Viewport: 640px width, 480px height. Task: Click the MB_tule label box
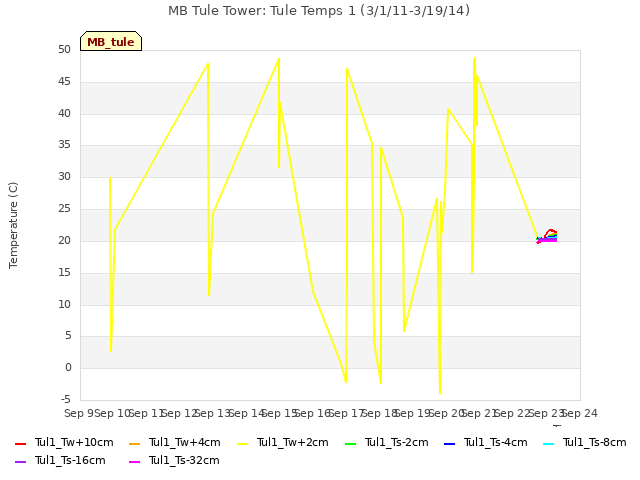[x=111, y=41]
